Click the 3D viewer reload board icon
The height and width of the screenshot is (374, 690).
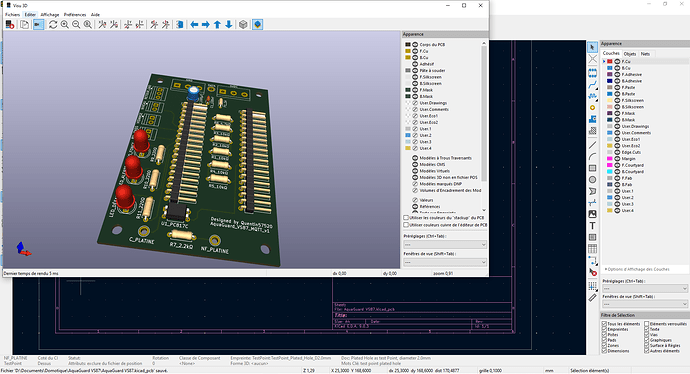click(x=10, y=25)
